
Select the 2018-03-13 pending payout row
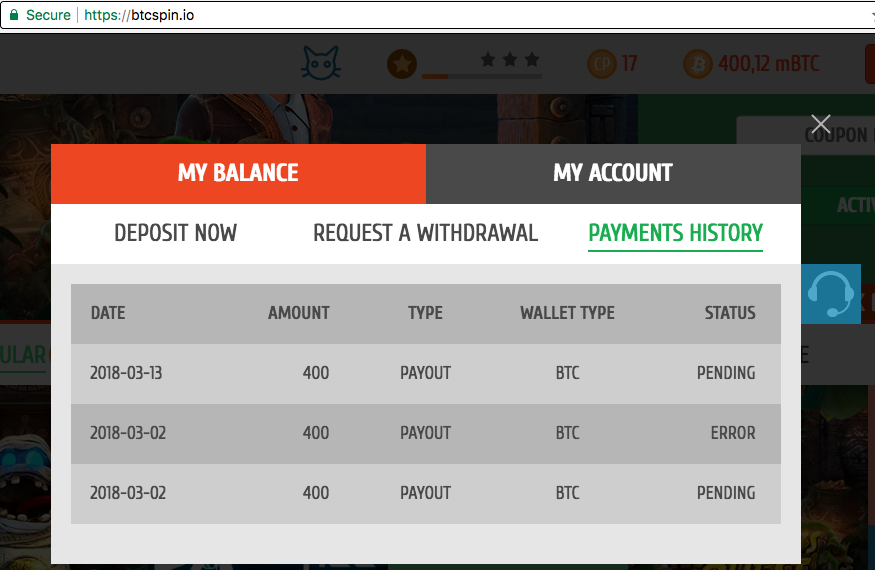[x=426, y=373]
